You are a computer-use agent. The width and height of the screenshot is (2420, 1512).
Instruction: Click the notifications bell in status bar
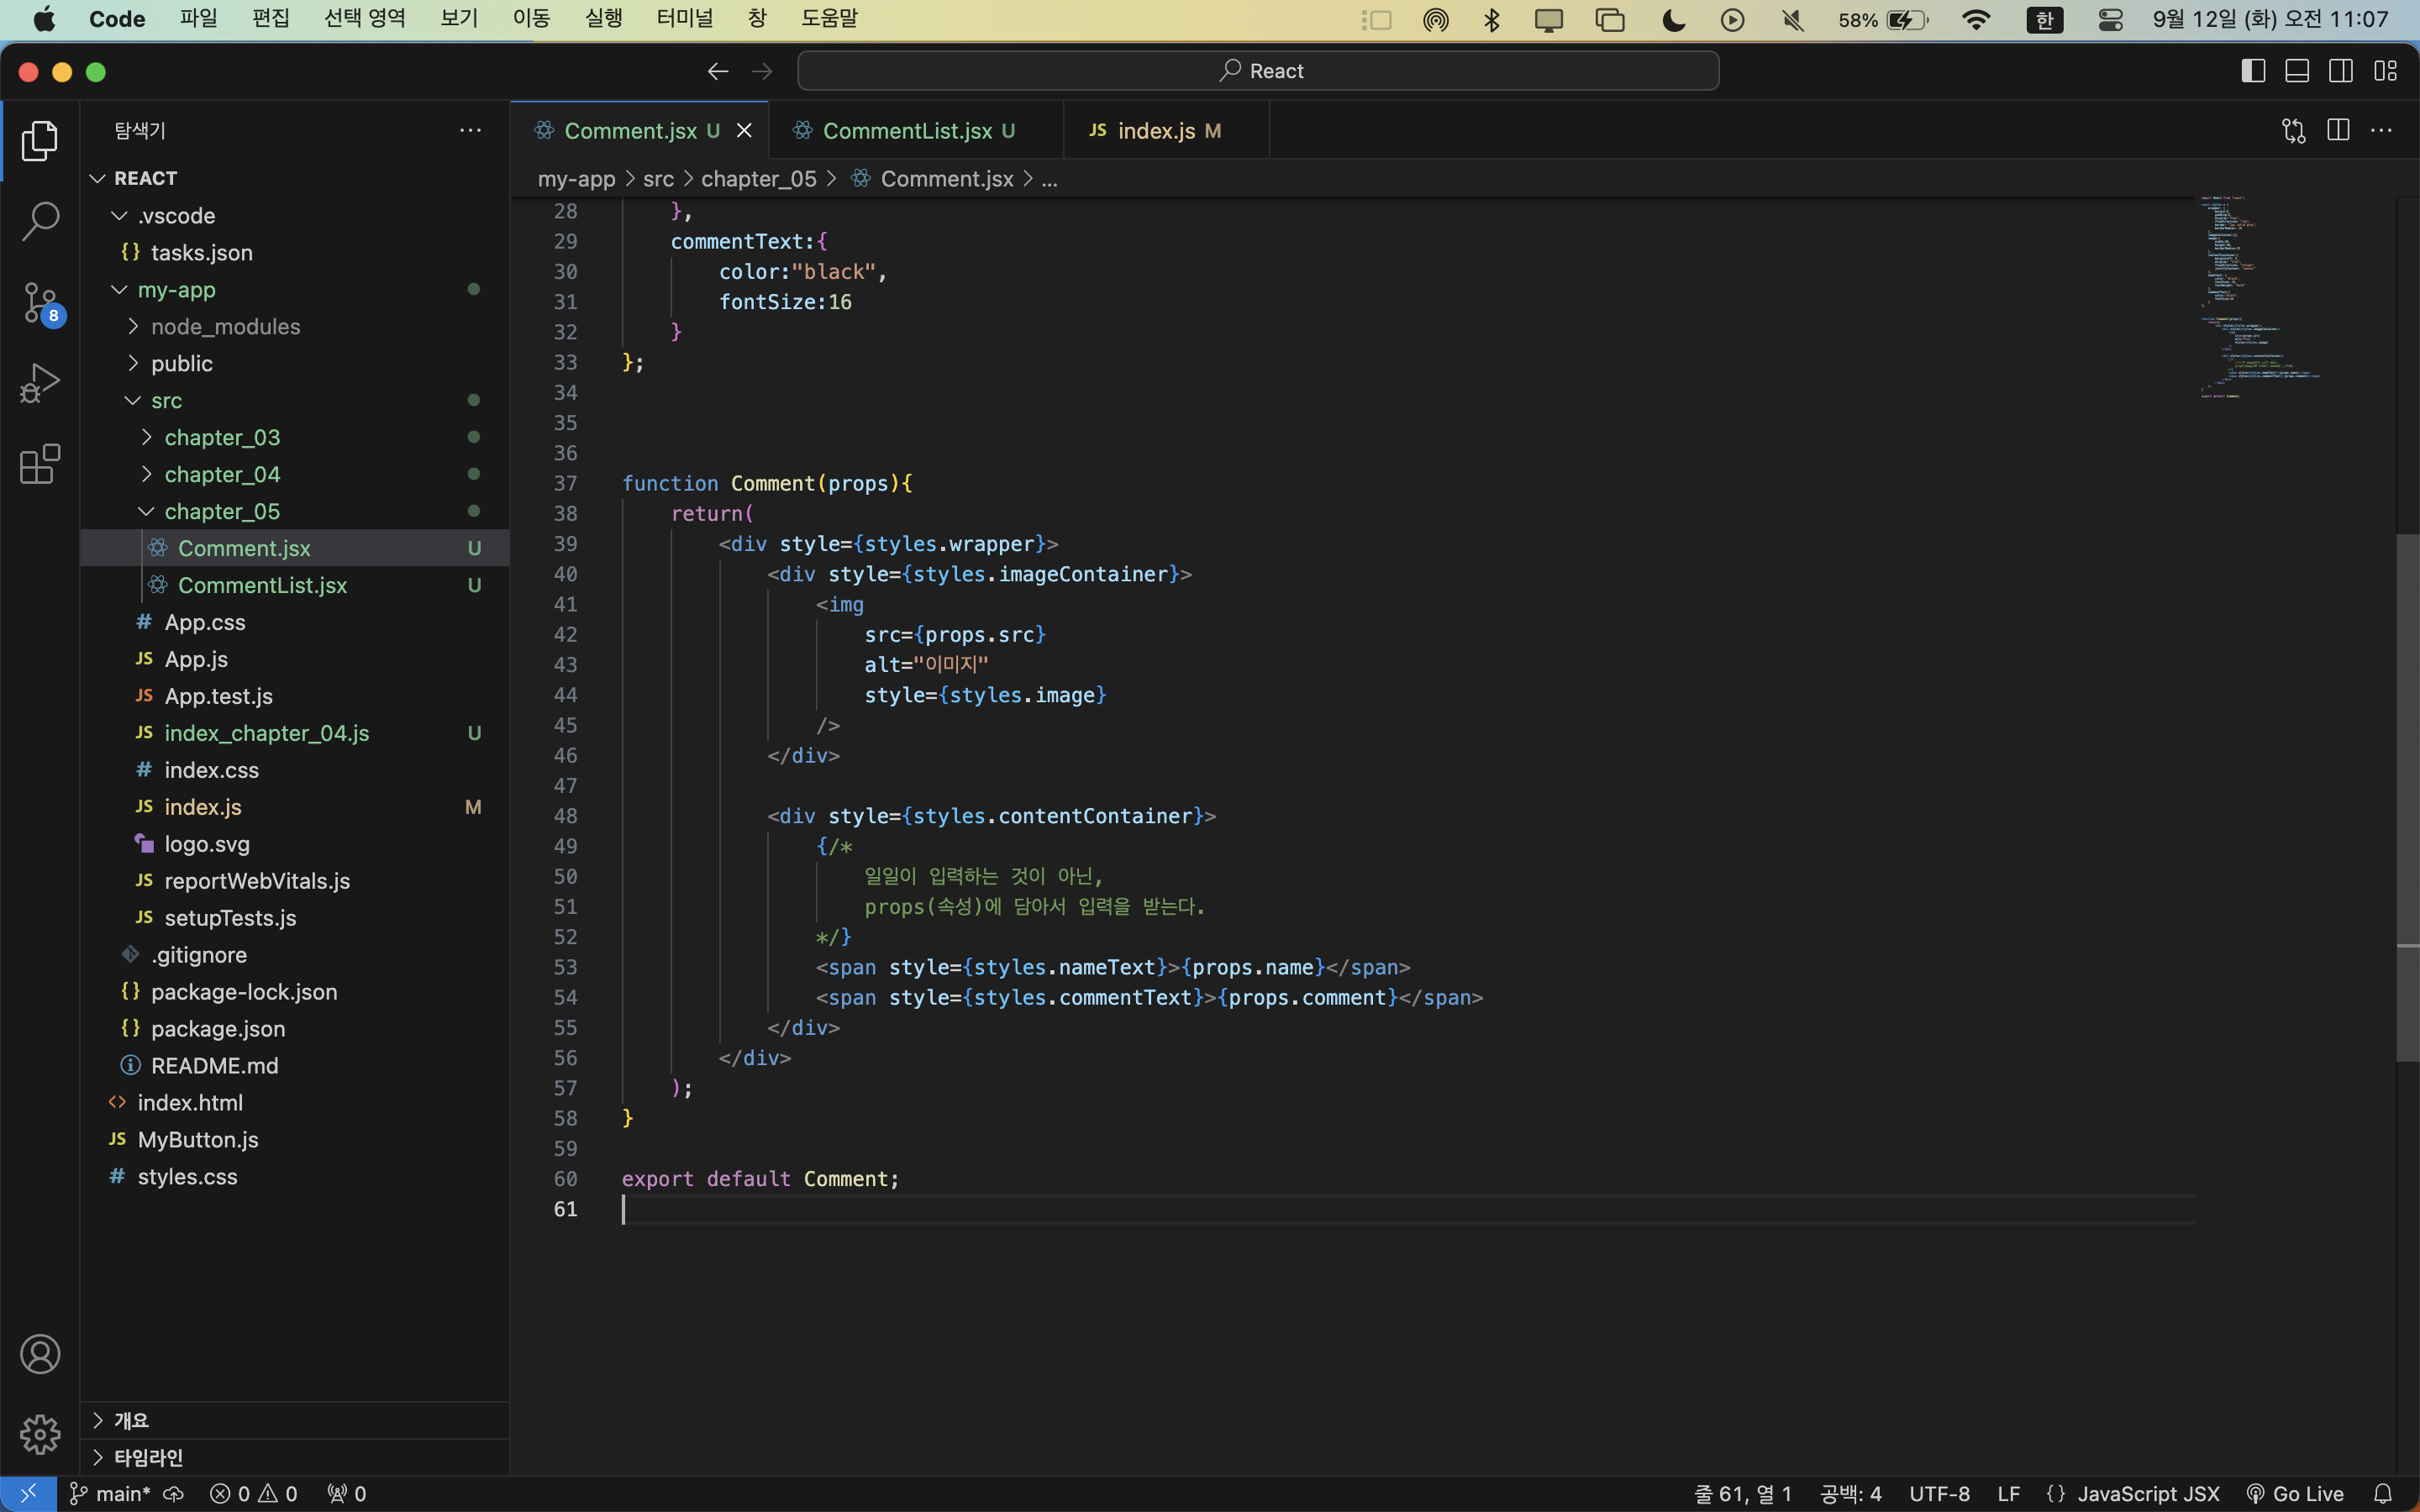pos(2383,1494)
